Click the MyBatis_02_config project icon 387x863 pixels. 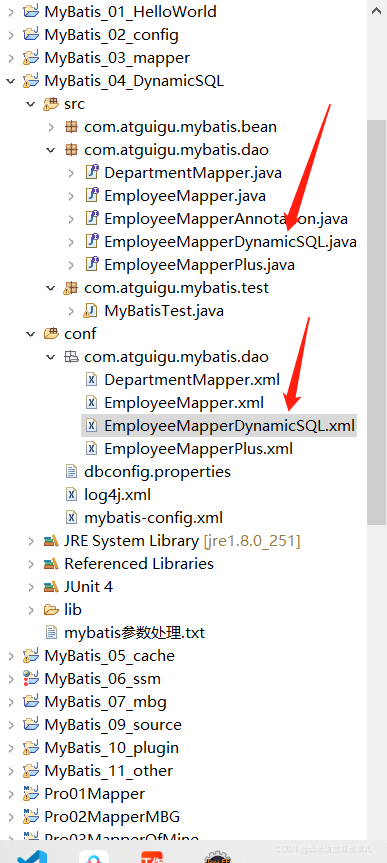pos(31,35)
